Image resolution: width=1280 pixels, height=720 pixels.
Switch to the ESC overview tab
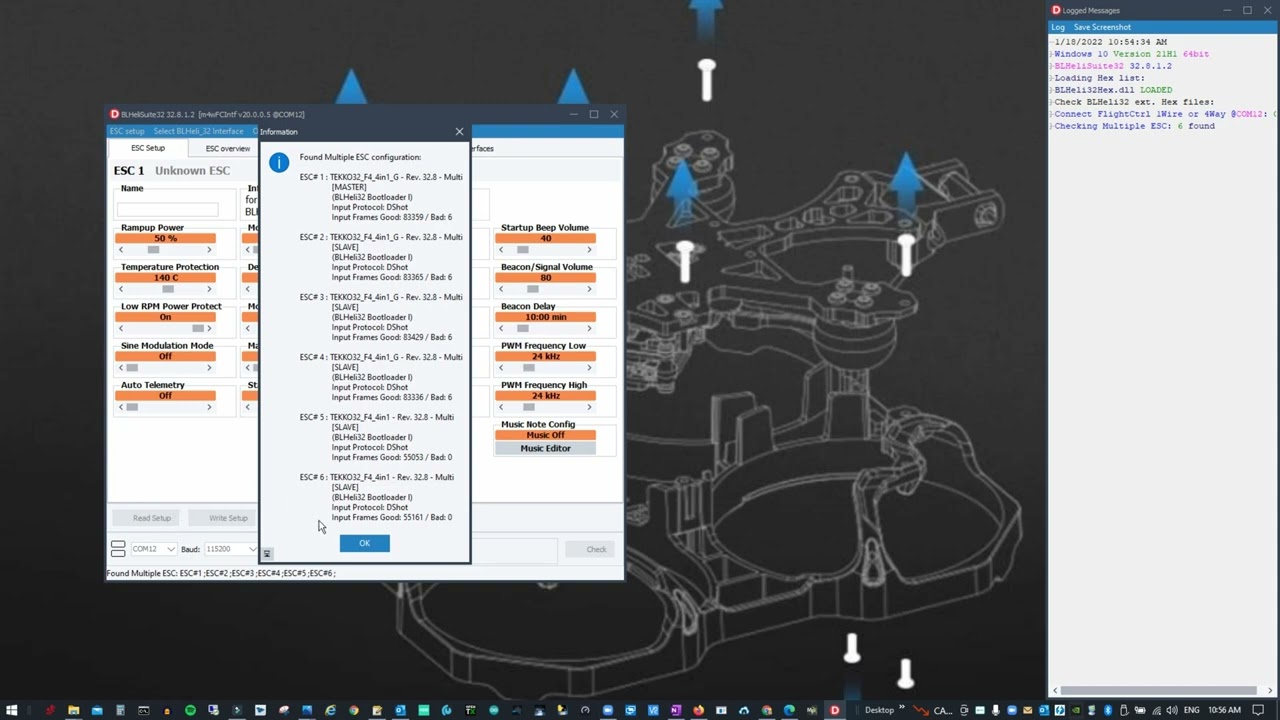tap(228, 148)
